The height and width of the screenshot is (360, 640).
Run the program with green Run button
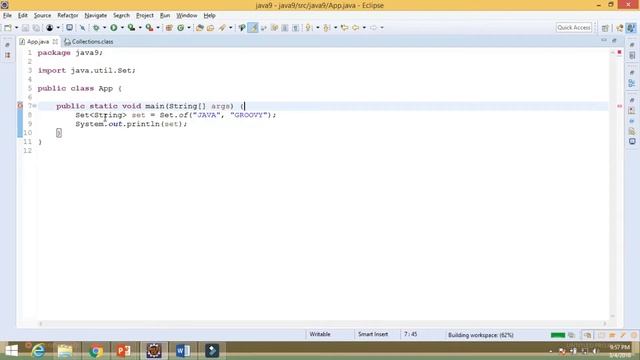point(114,28)
